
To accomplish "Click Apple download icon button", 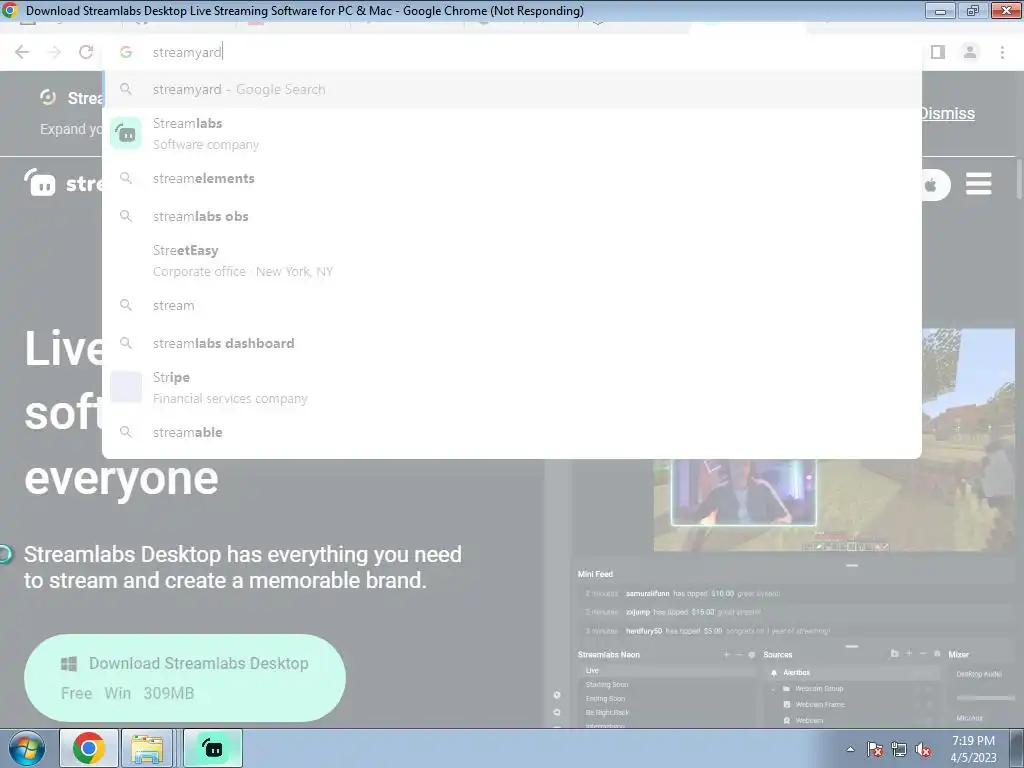I will click(933, 185).
